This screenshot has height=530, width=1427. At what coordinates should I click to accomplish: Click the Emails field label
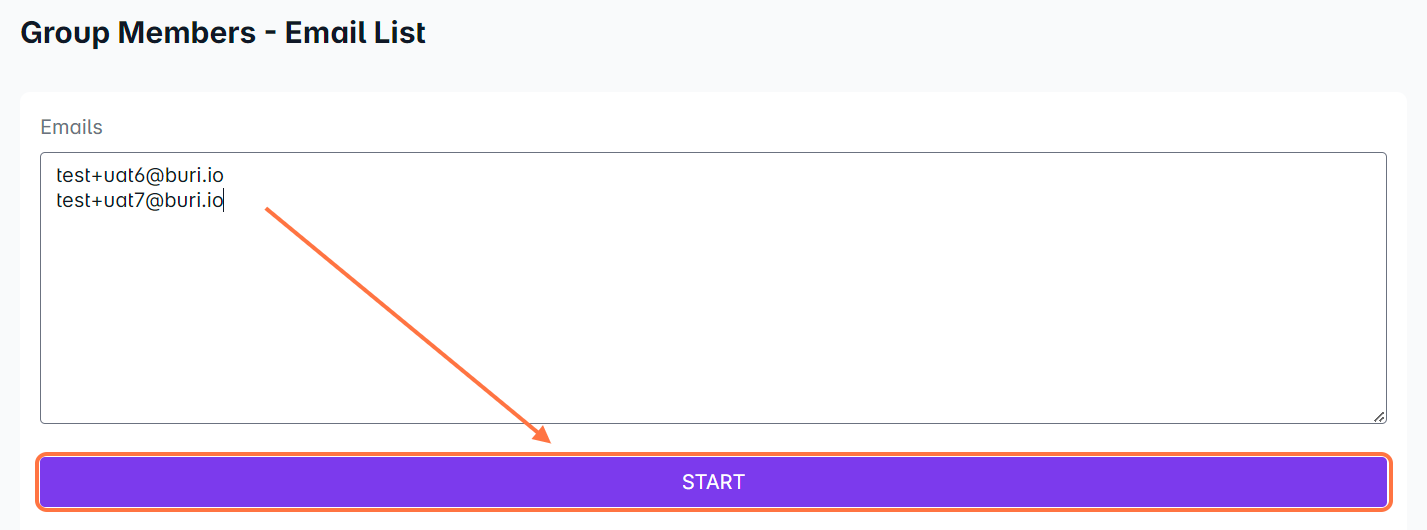point(71,127)
